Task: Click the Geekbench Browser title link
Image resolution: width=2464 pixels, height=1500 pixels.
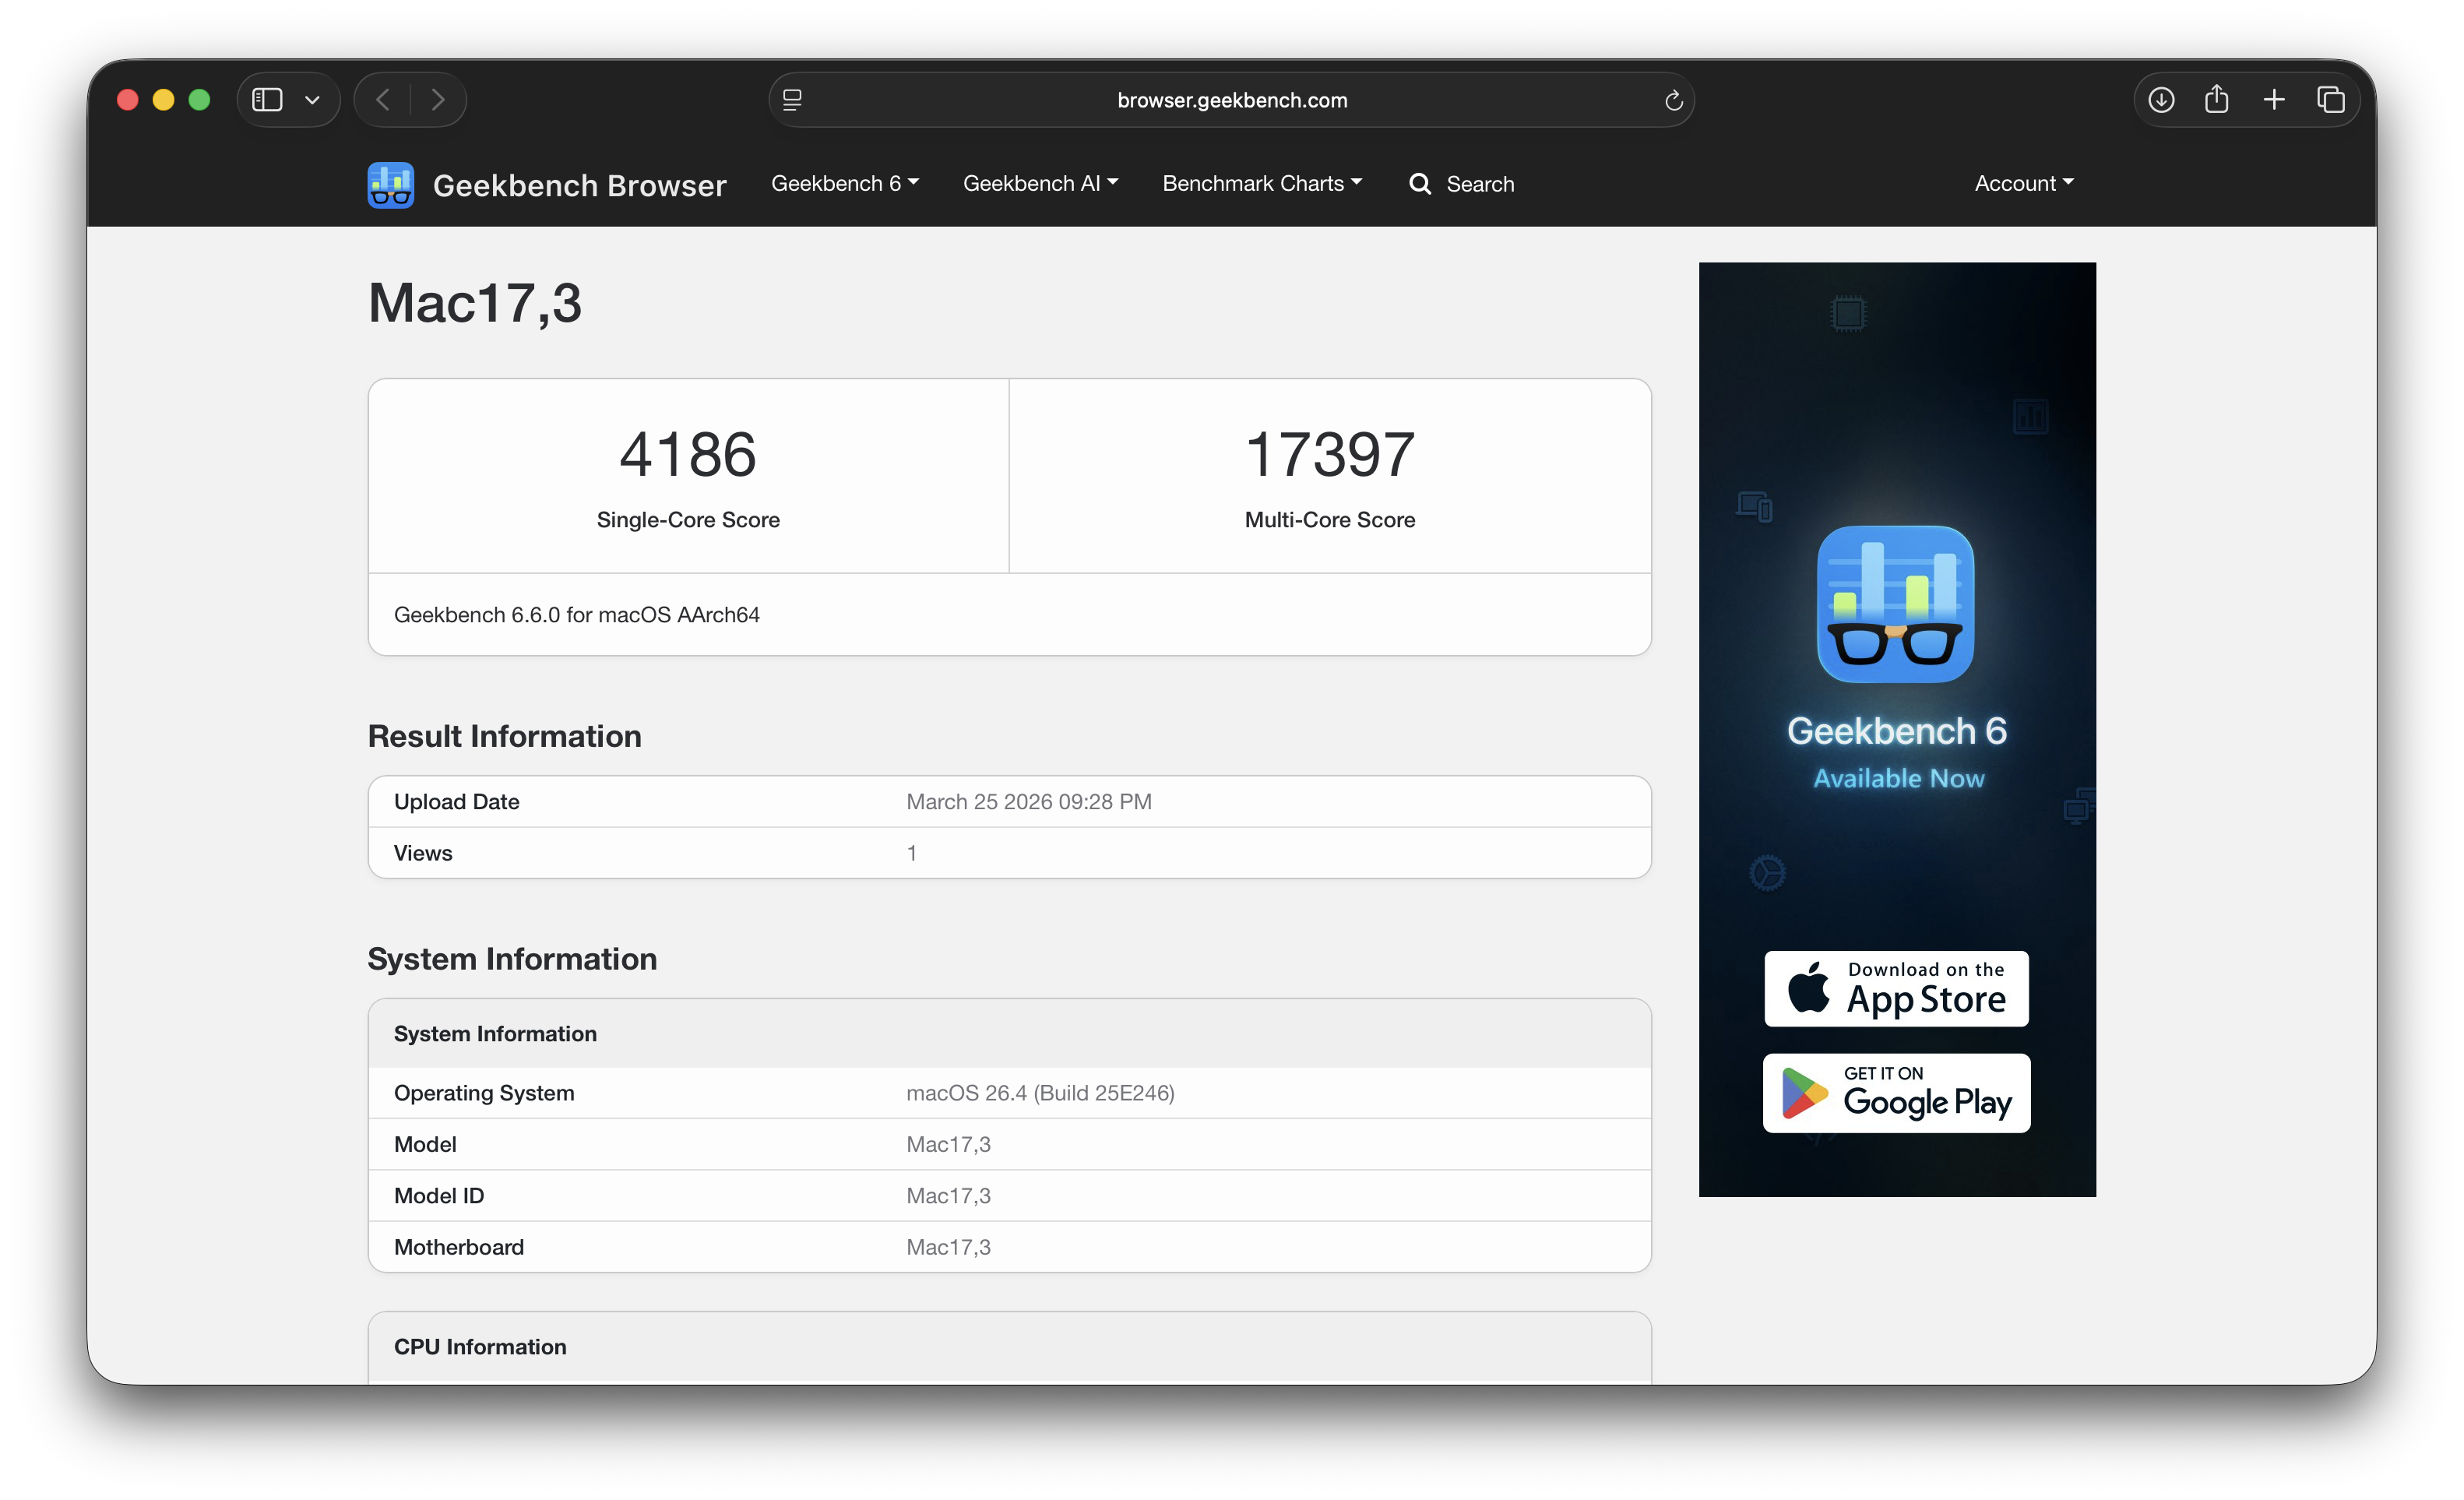Action: (x=579, y=186)
